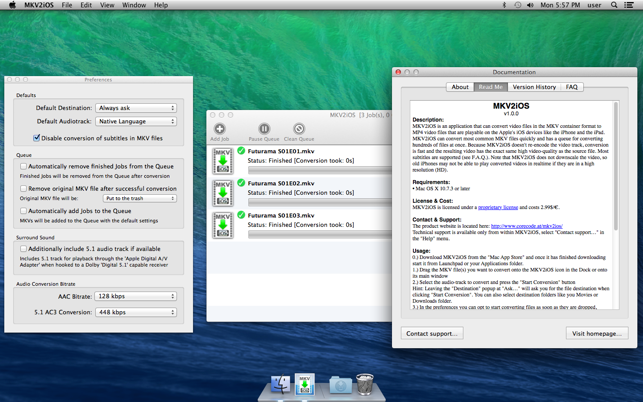Click the user account name in menu bar

[x=594, y=5]
